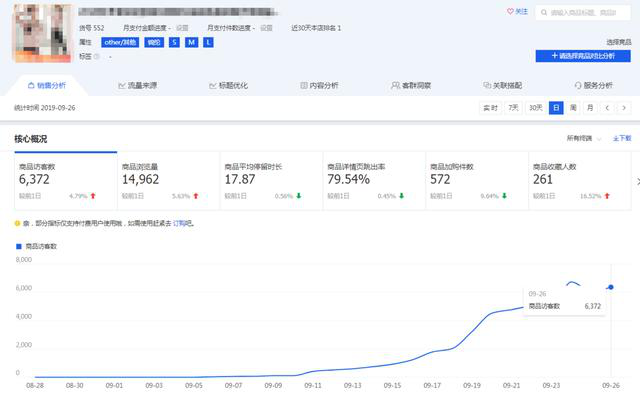
Task: Click the blue add-competitor comparison button
Action: pos(583,56)
